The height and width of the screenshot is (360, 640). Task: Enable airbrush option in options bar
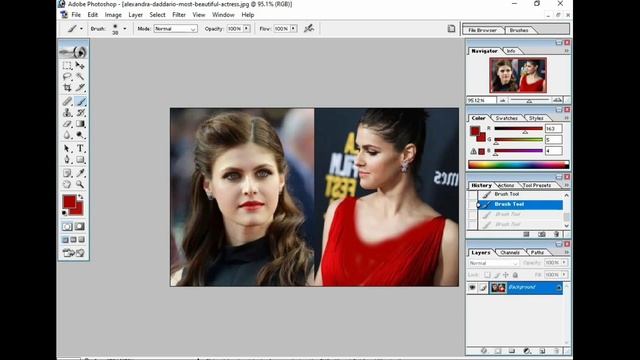pos(309,29)
